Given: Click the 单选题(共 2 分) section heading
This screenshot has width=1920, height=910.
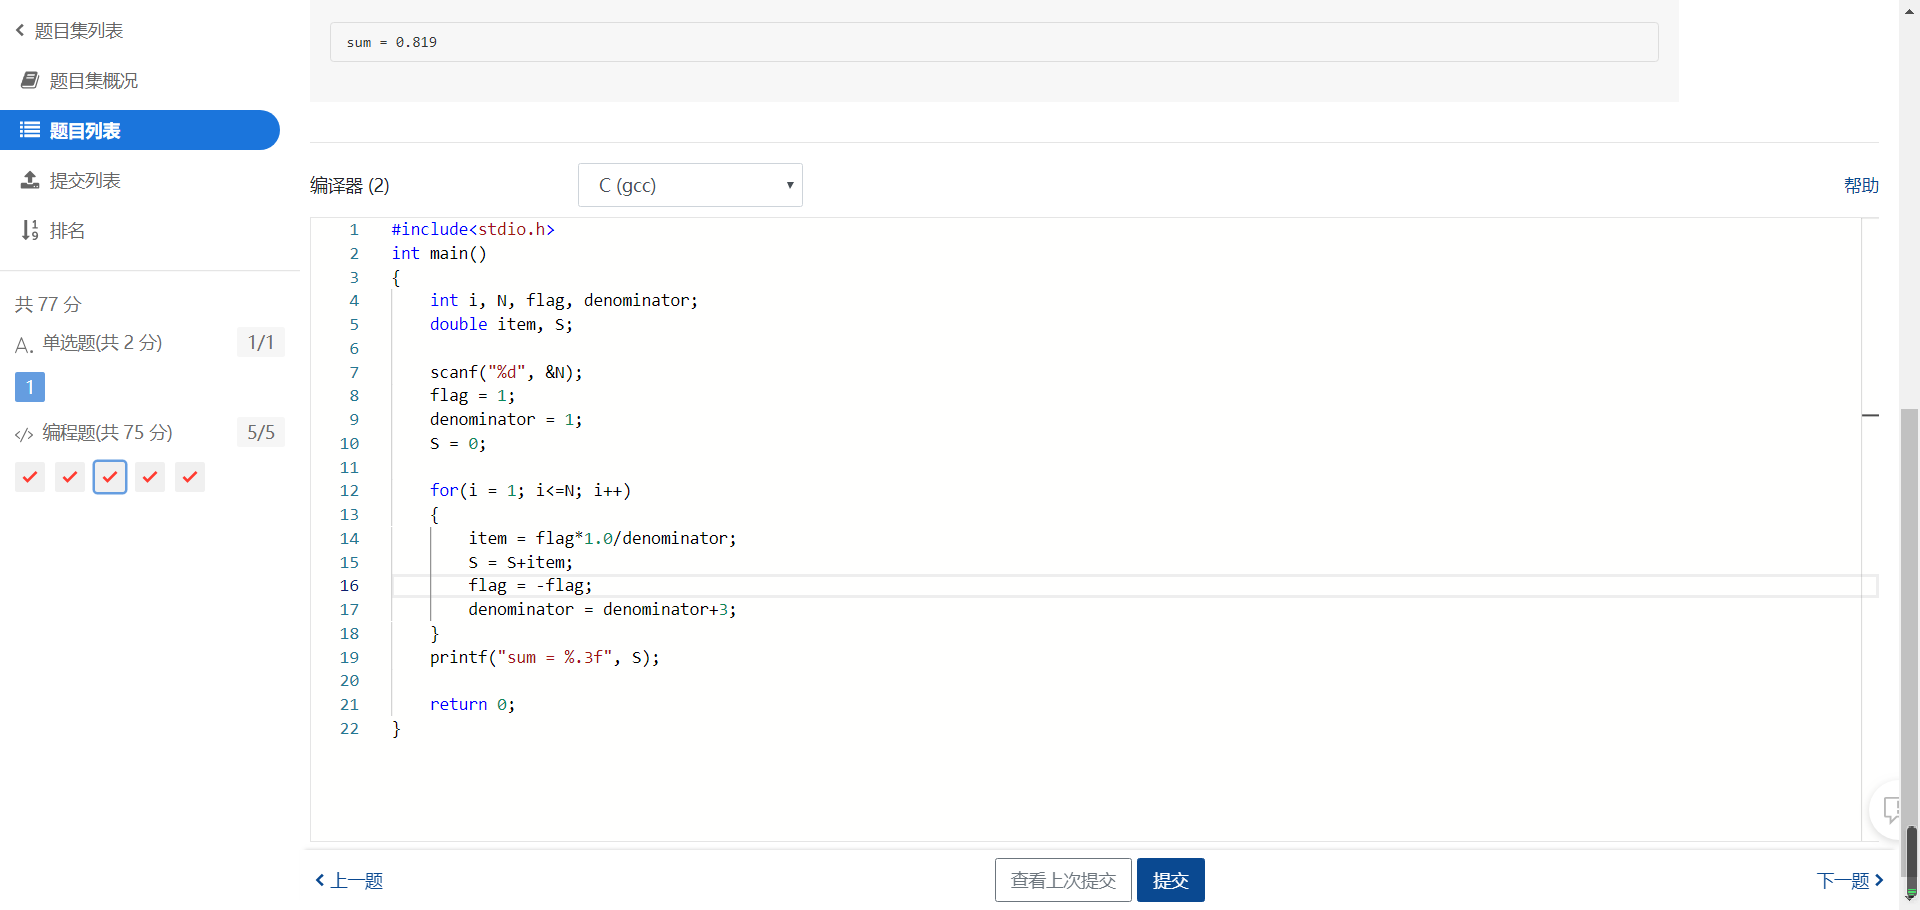Looking at the screenshot, I should click(x=102, y=343).
